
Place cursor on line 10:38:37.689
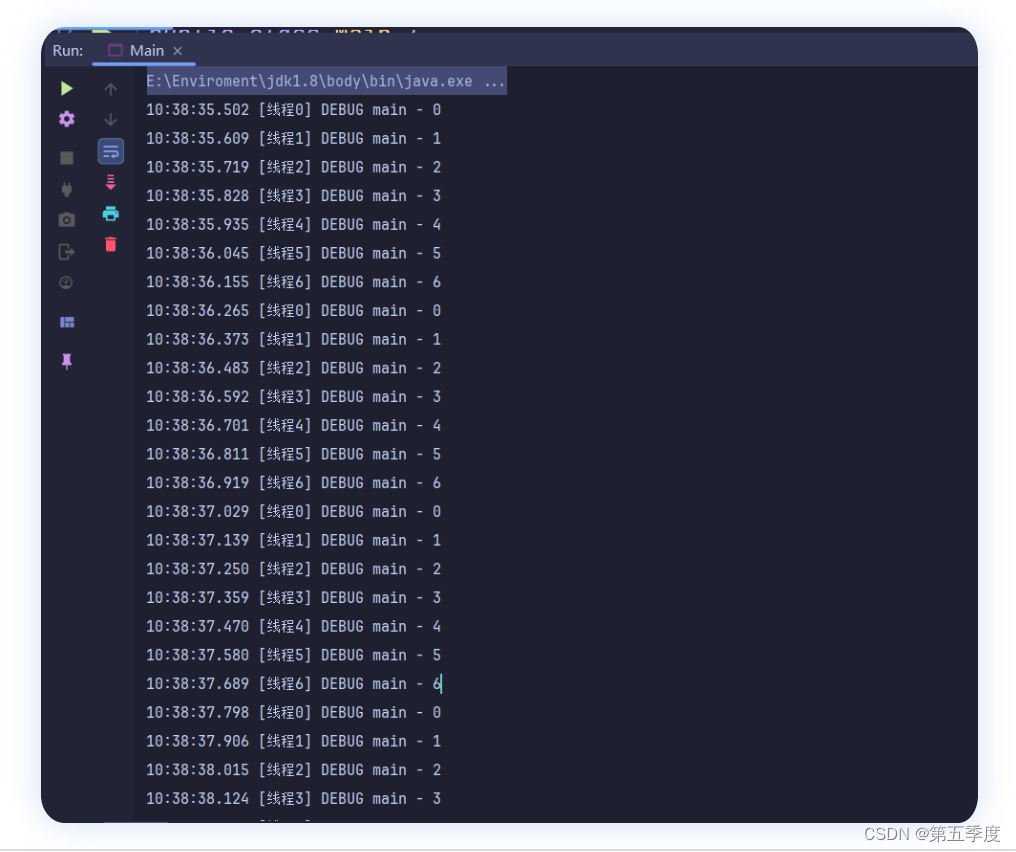[294, 684]
